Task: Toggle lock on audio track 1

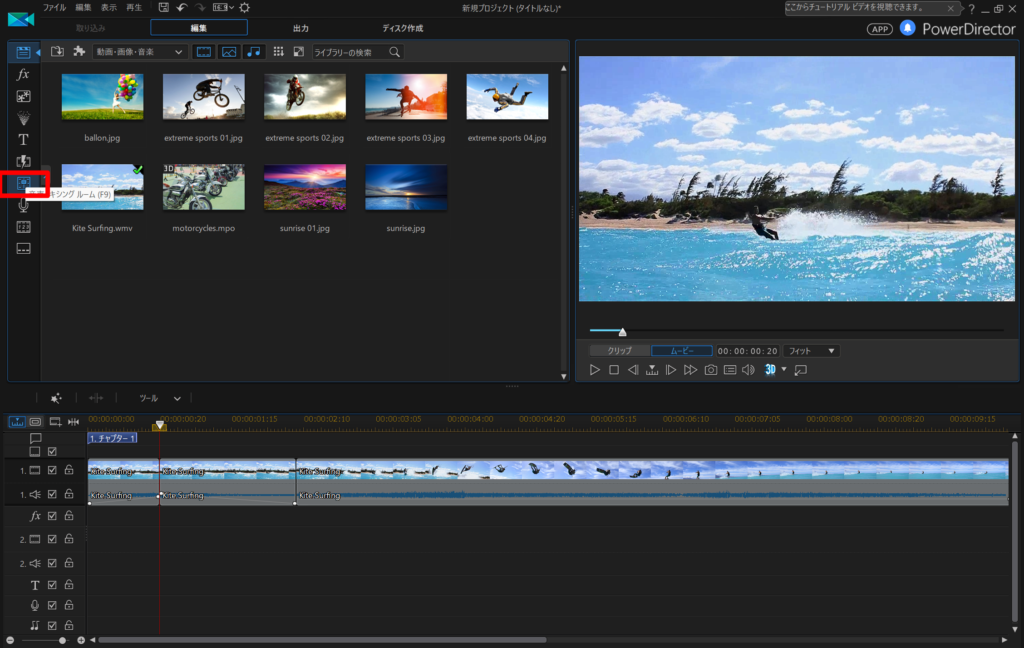Action: 69,494
